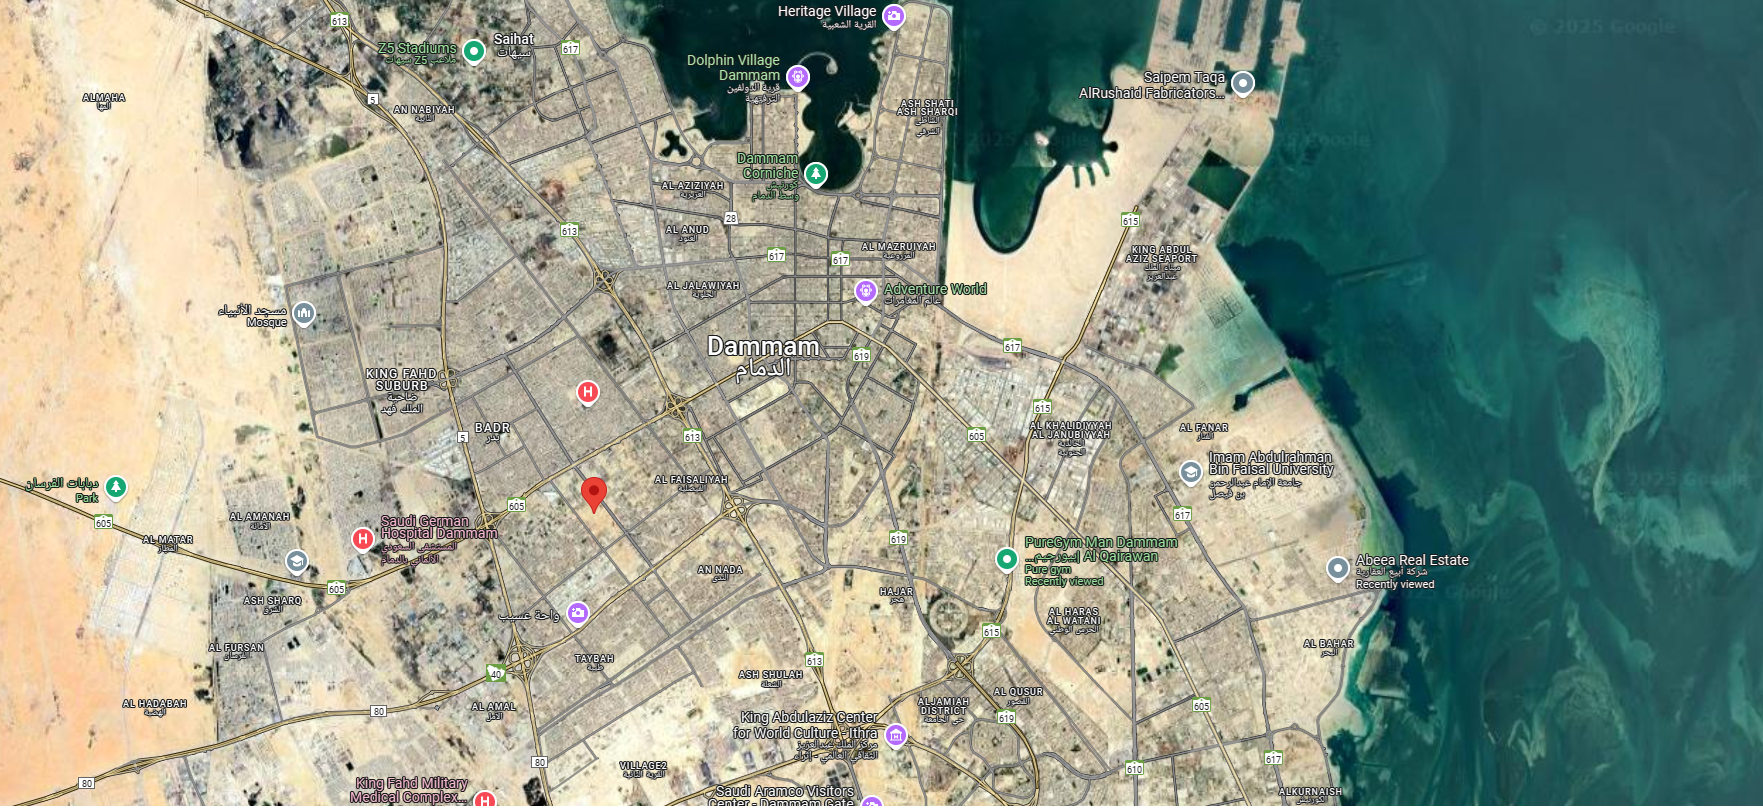Click the Saudi German Hospital H marker

point(363,540)
